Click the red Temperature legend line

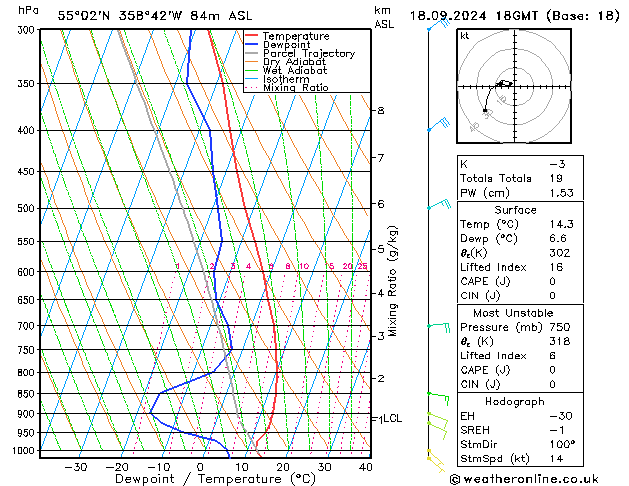252,36
